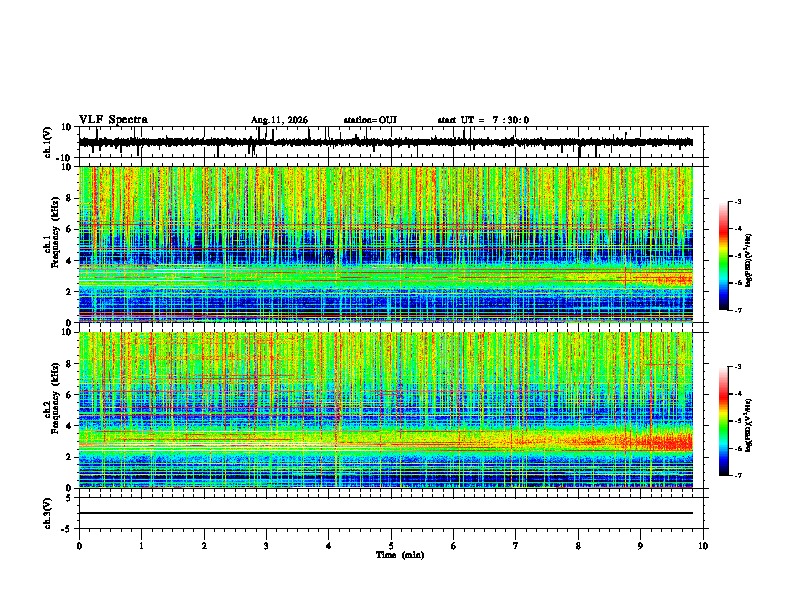Click the "-6" label on ch.2 colorbar

[737, 448]
